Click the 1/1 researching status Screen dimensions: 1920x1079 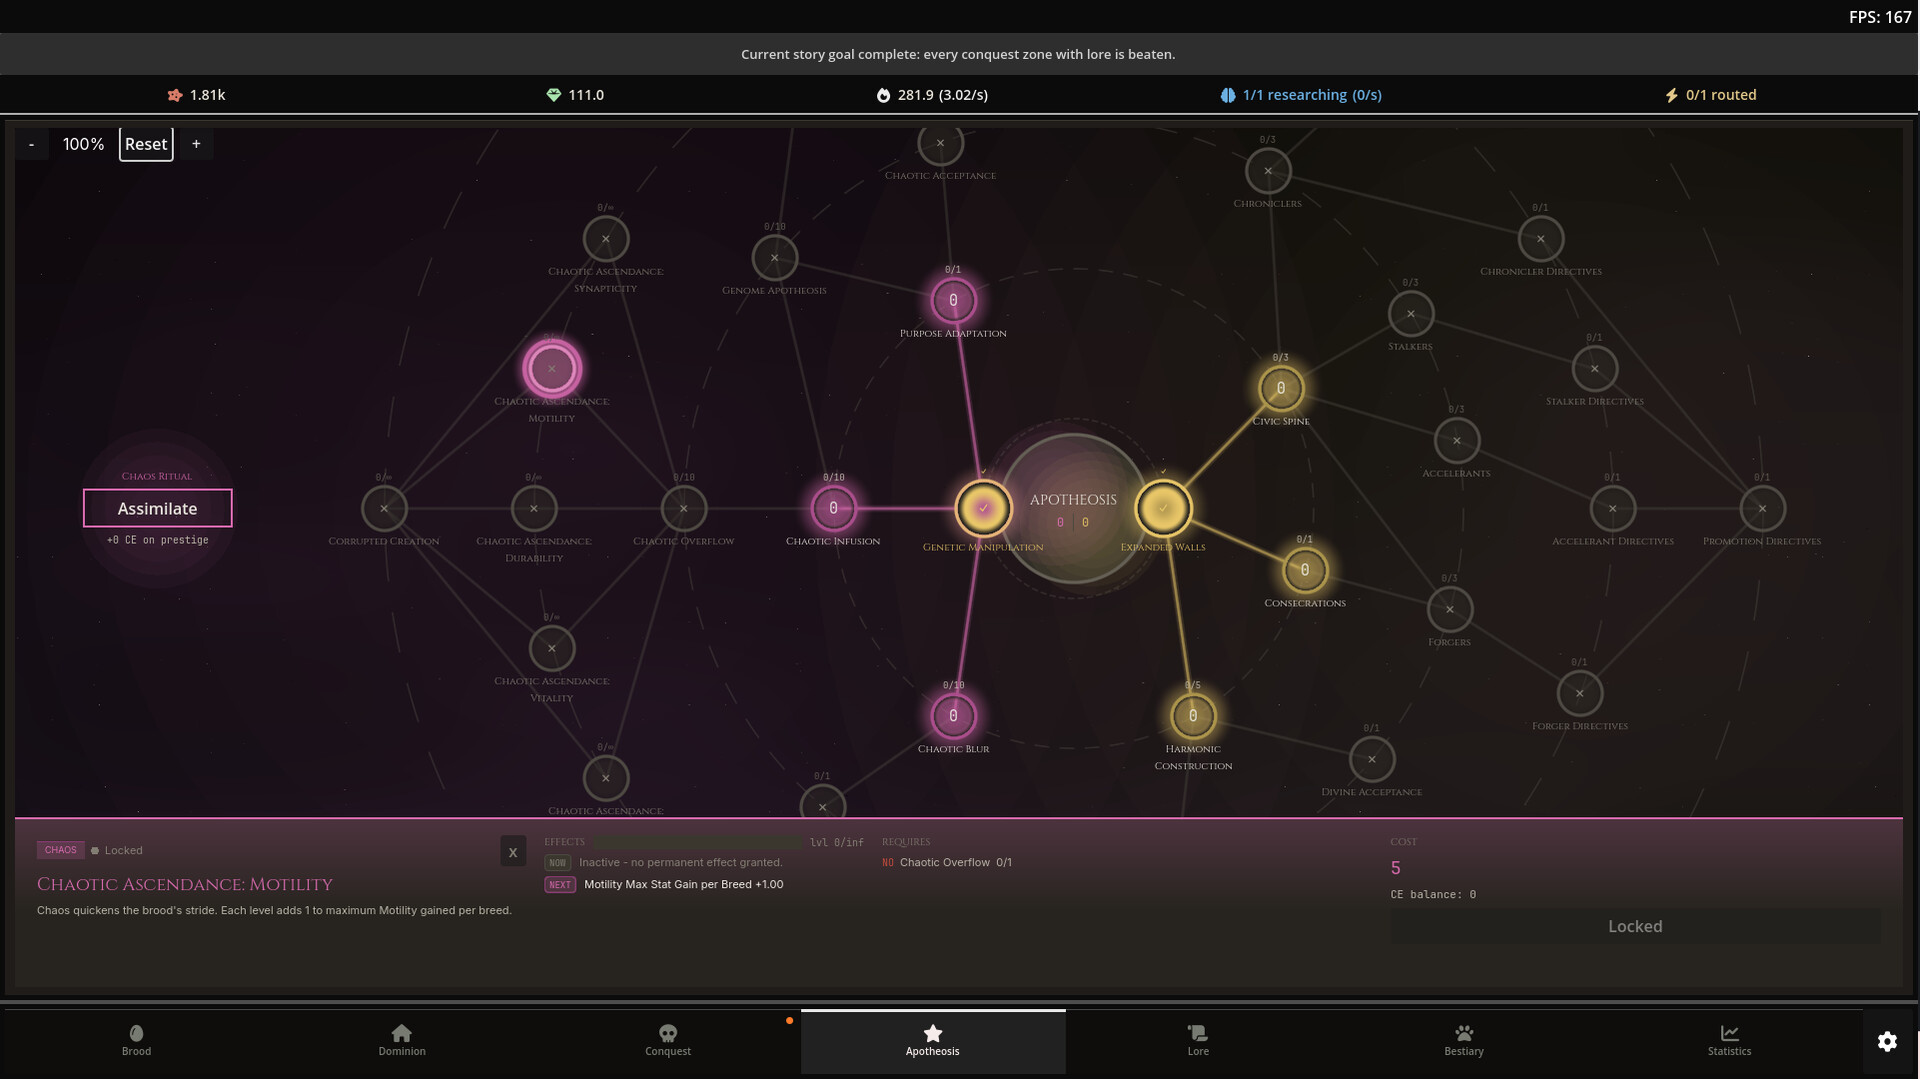1301,95
